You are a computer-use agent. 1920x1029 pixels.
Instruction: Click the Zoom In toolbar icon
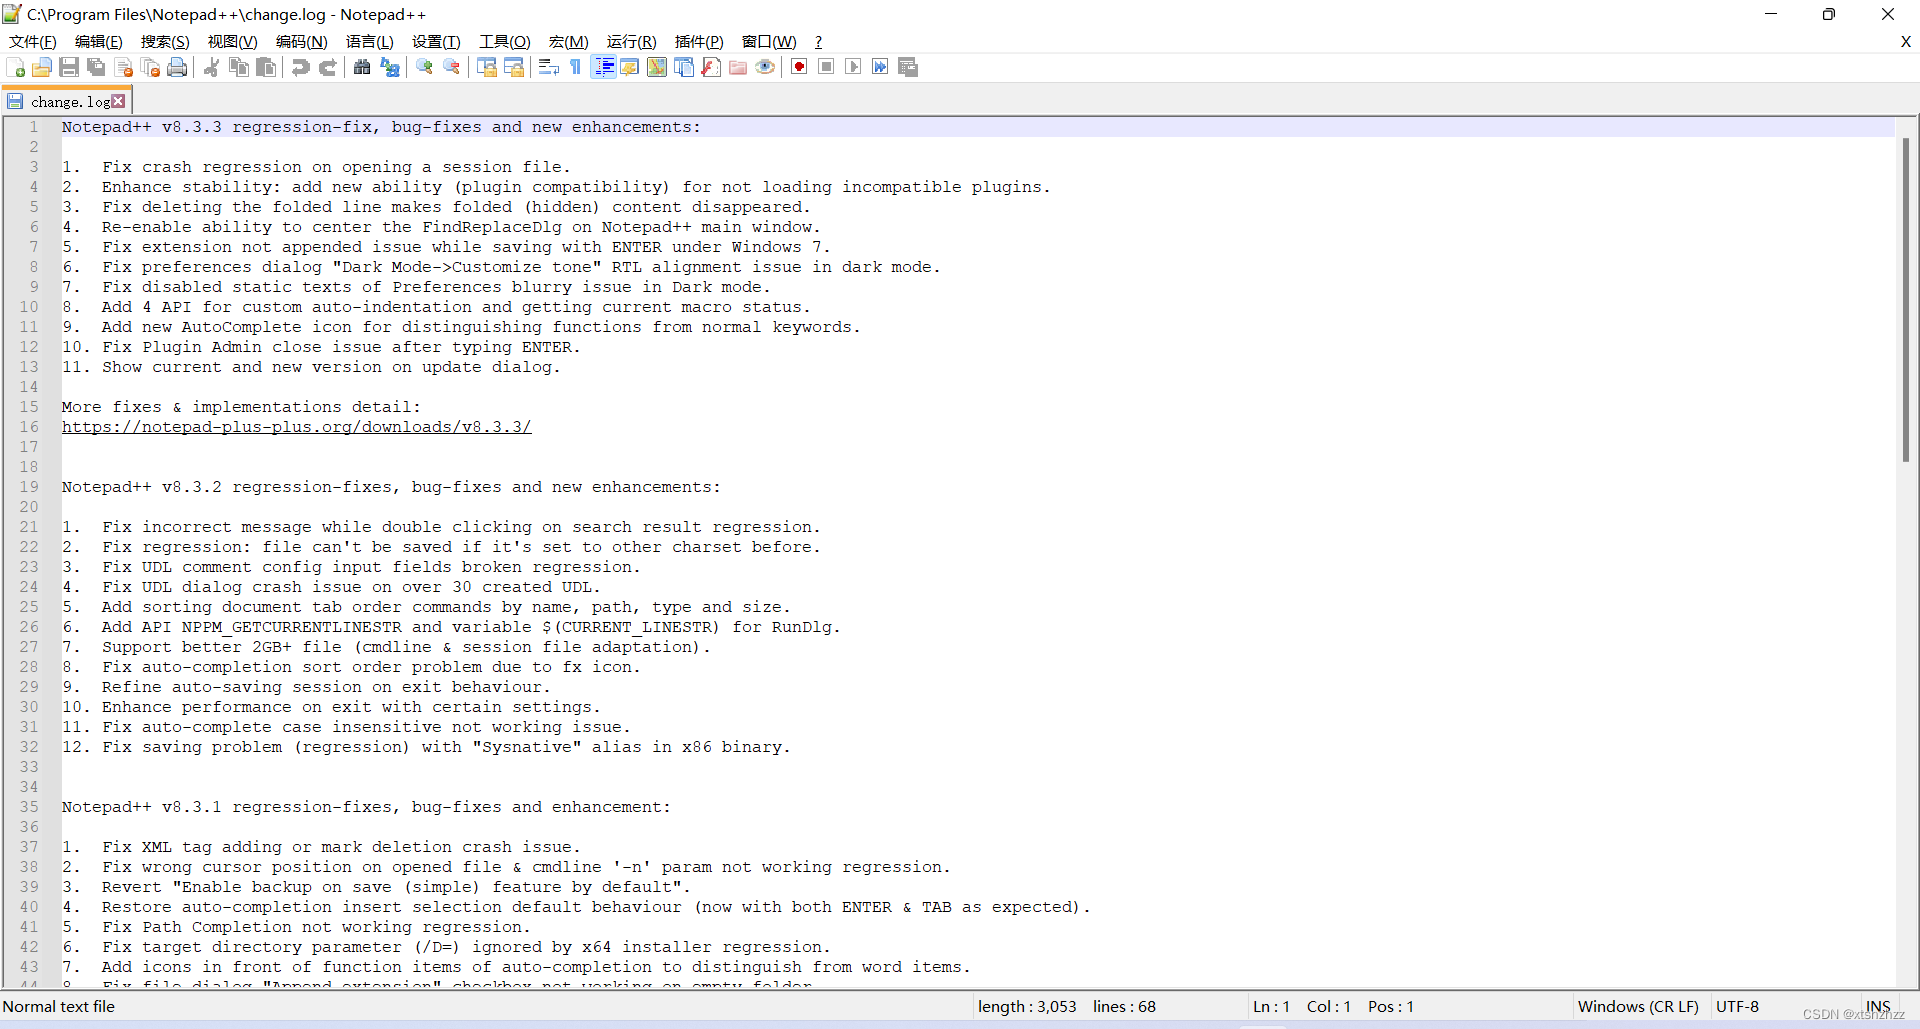coord(425,67)
